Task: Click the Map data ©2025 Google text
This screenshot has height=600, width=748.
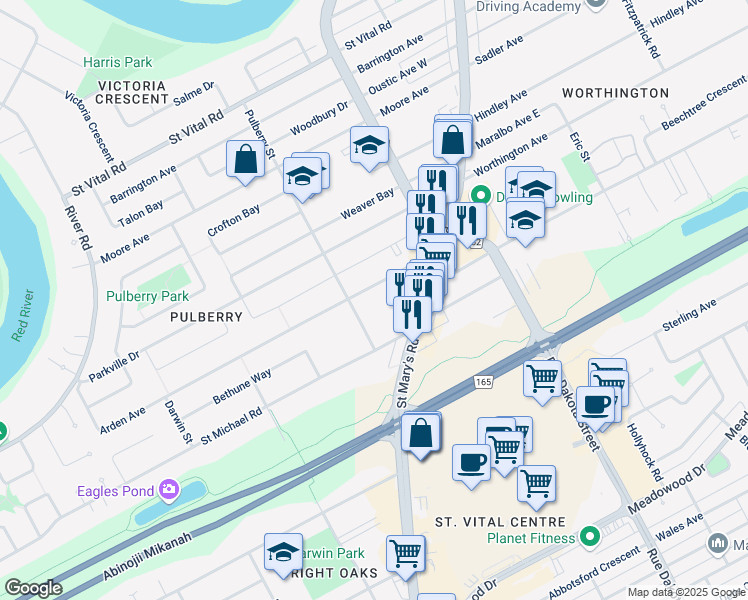Action: click(x=687, y=593)
